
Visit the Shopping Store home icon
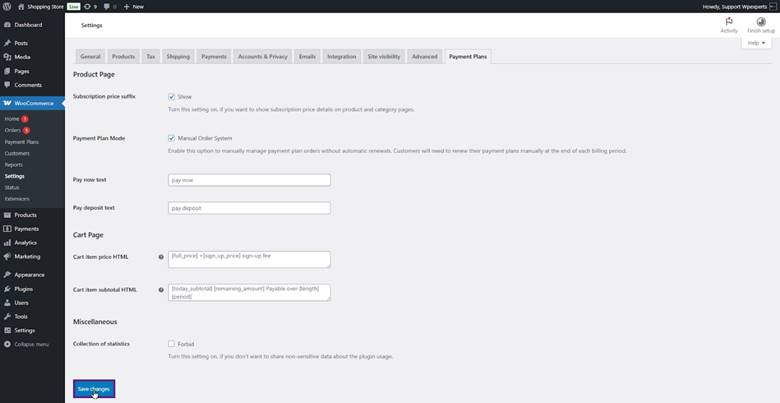pyautogui.click(x=21, y=6)
